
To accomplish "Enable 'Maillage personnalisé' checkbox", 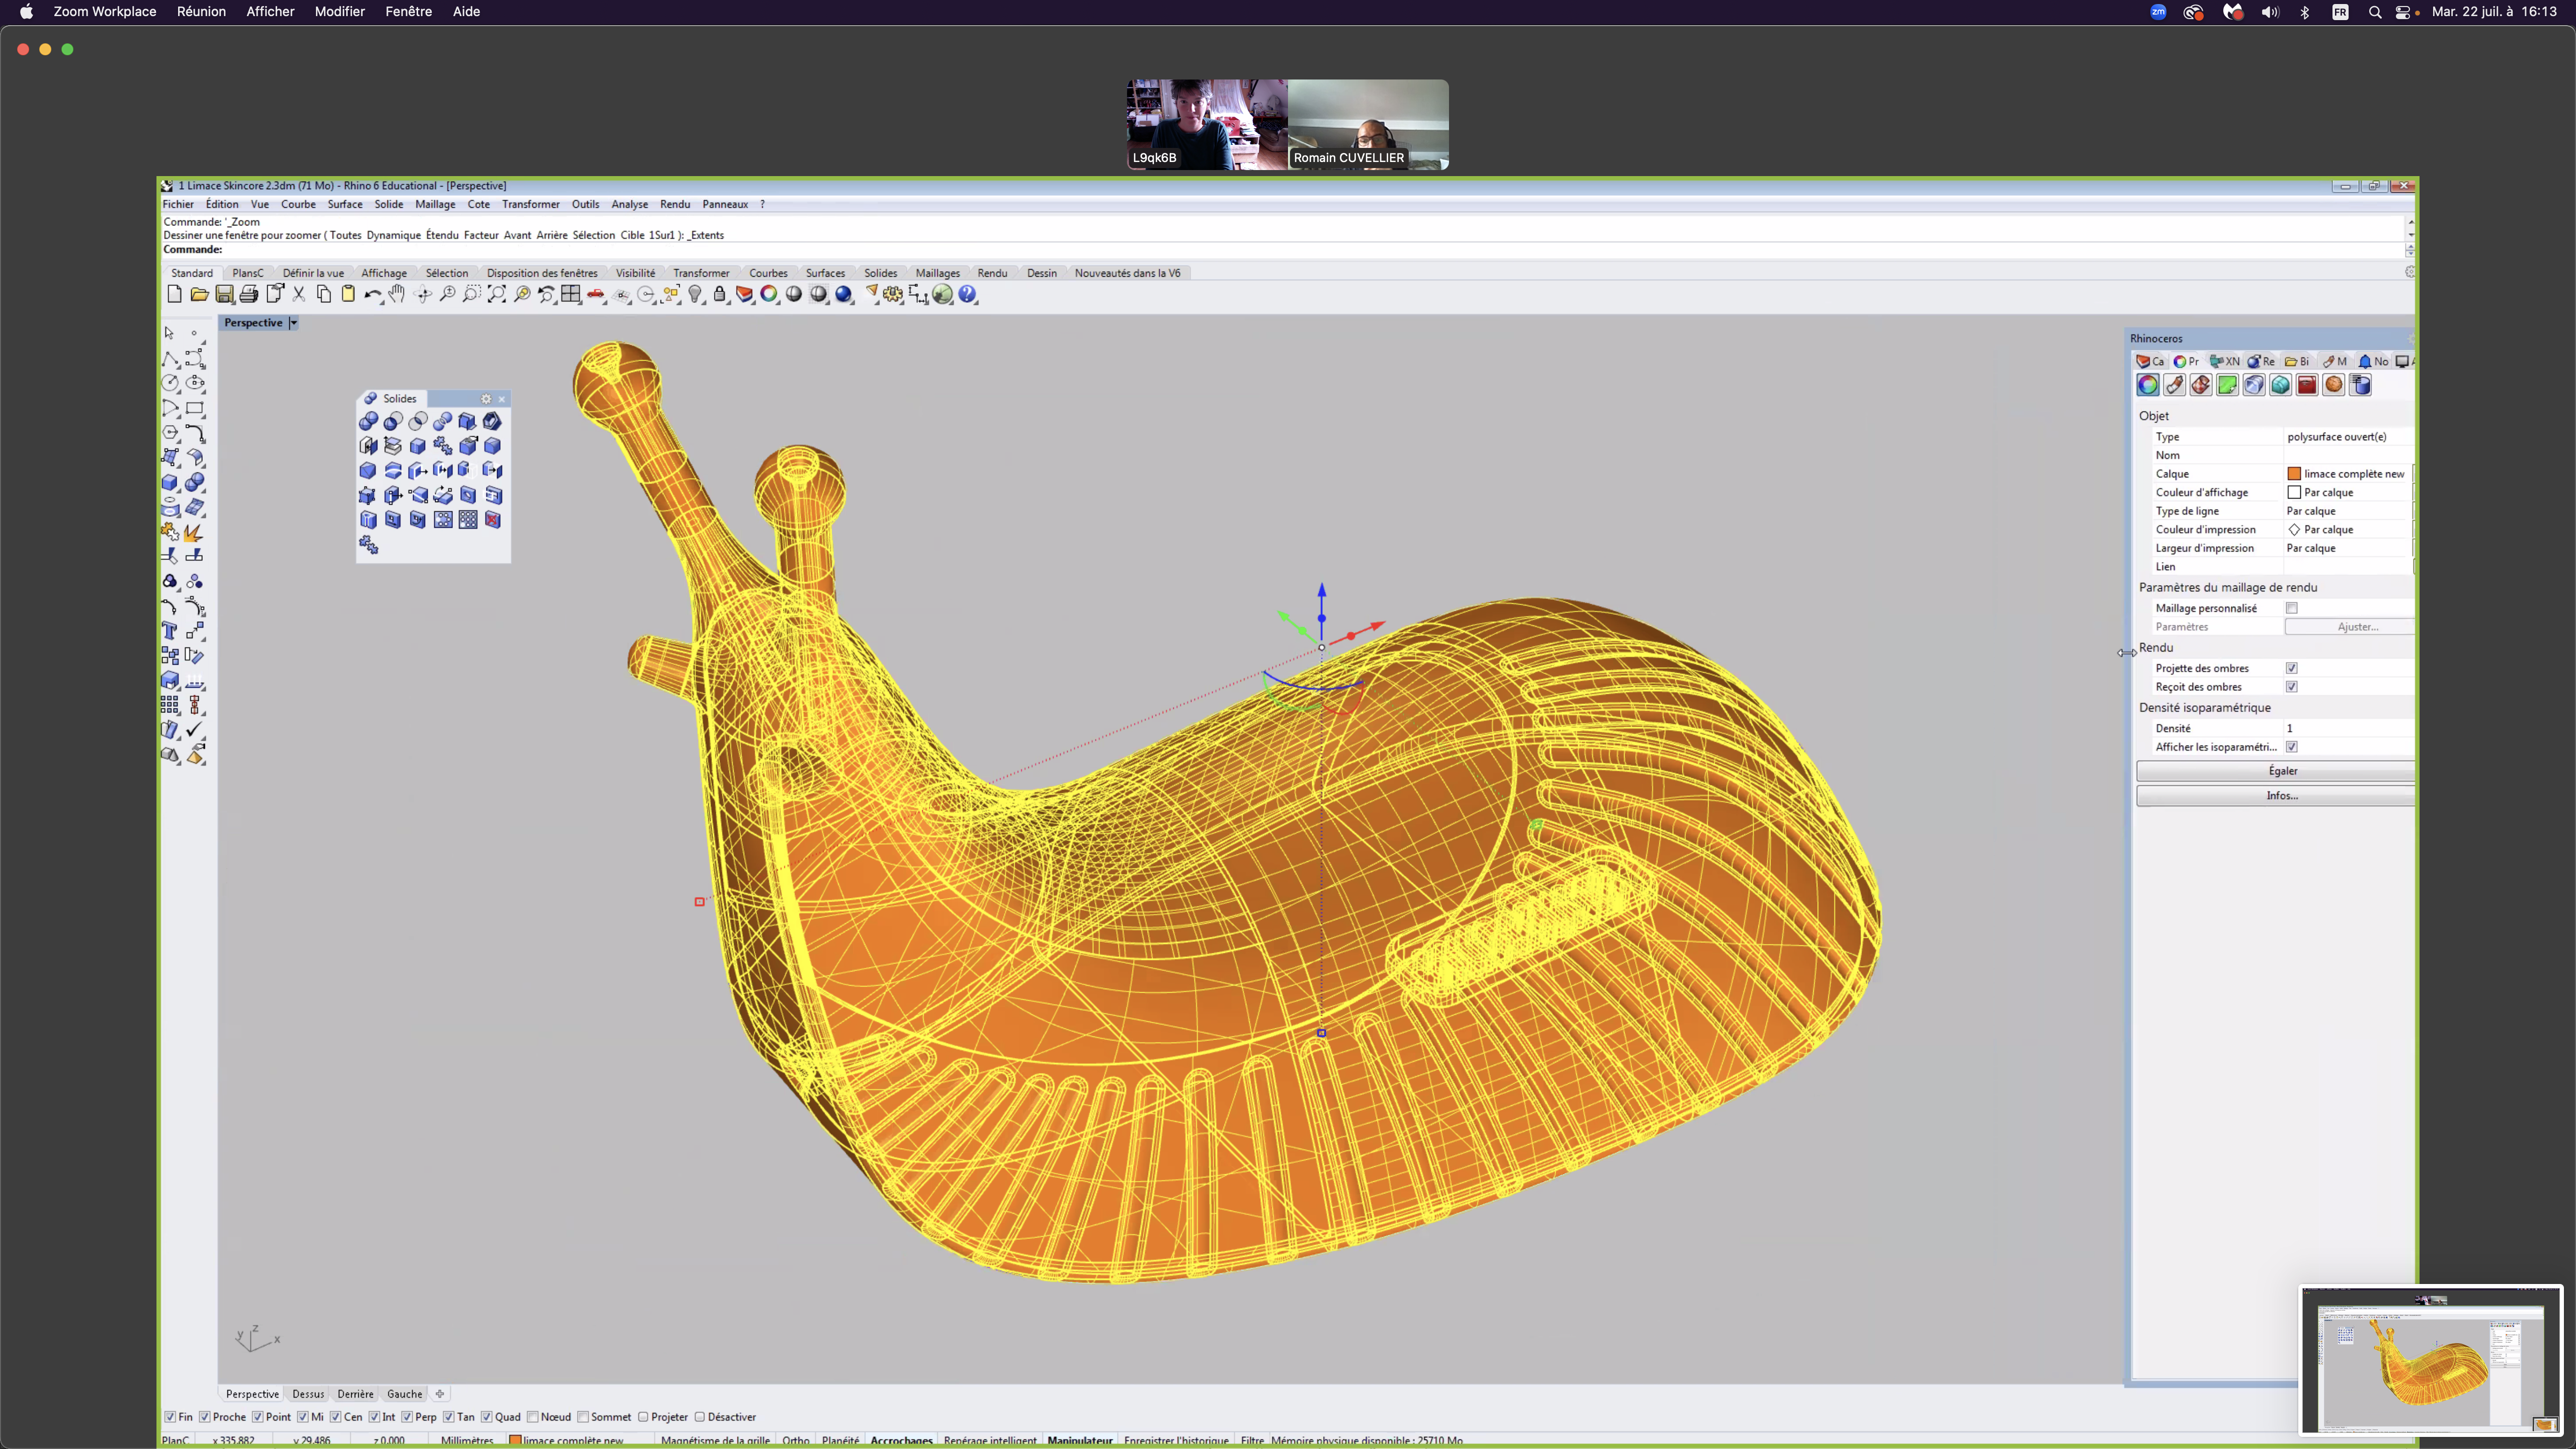I will [x=2291, y=608].
